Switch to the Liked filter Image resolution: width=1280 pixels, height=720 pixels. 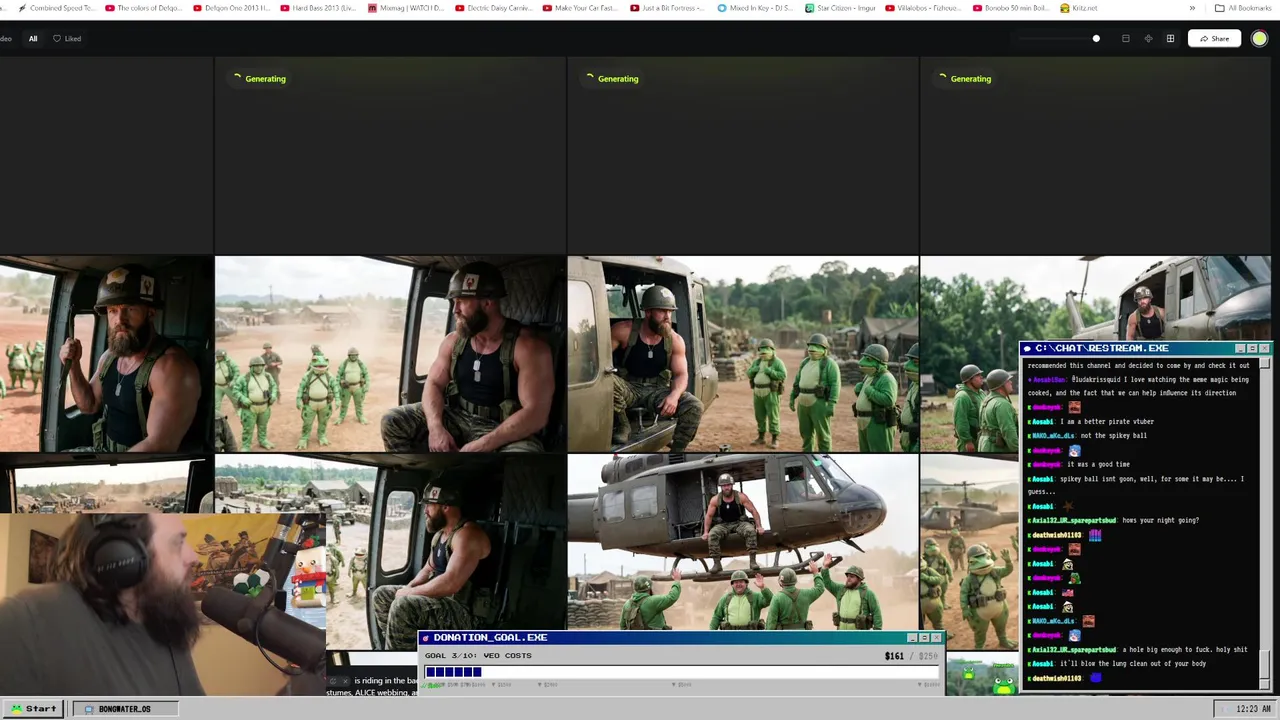(67, 38)
